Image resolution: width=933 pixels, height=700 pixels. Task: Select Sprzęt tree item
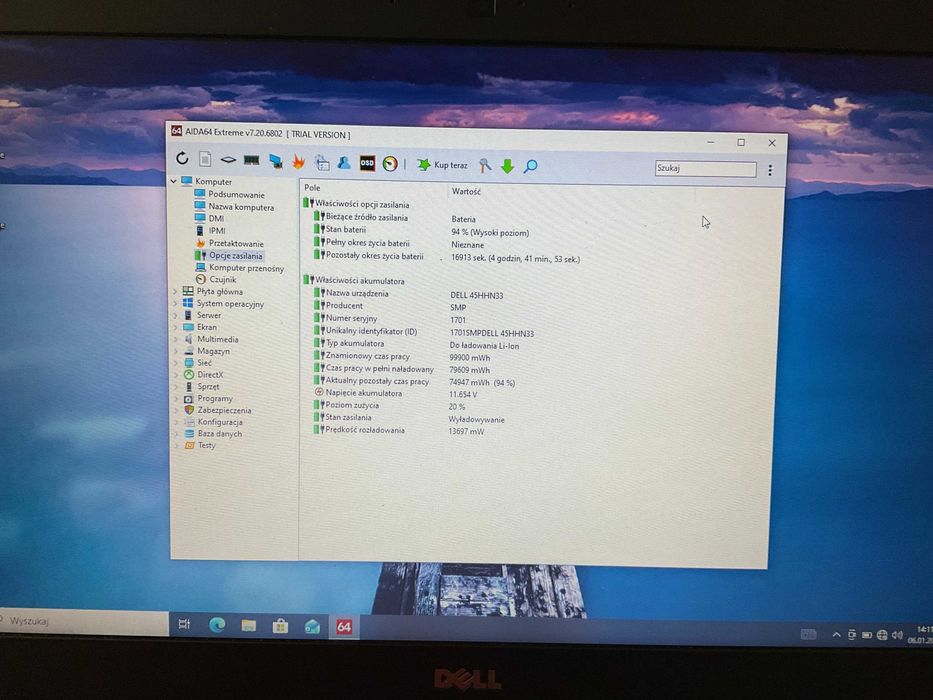[208, 387]
